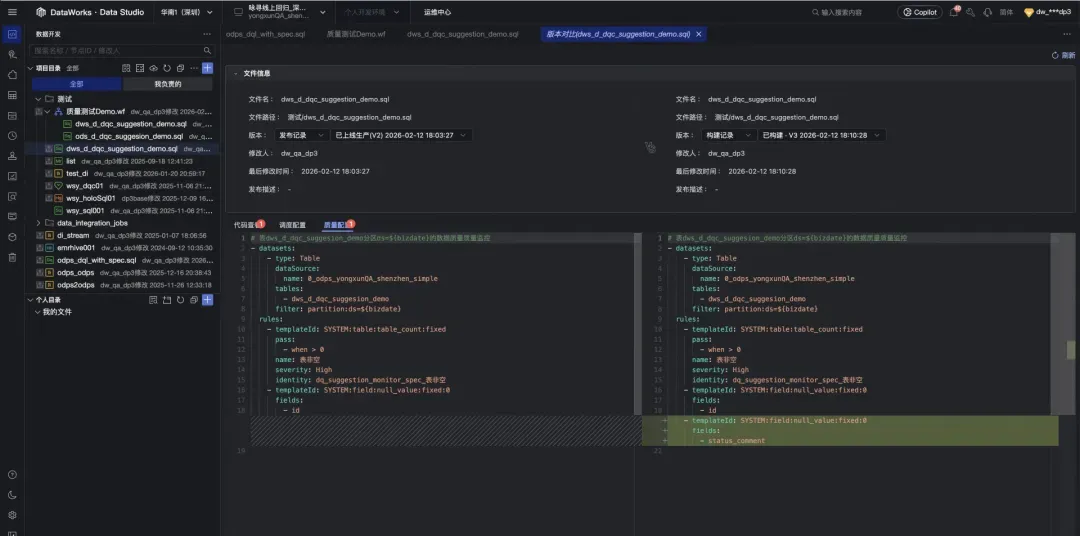1080x536 pixels.
Task: Toggle dark mode moon icon
Action: (x=12, y=495)
